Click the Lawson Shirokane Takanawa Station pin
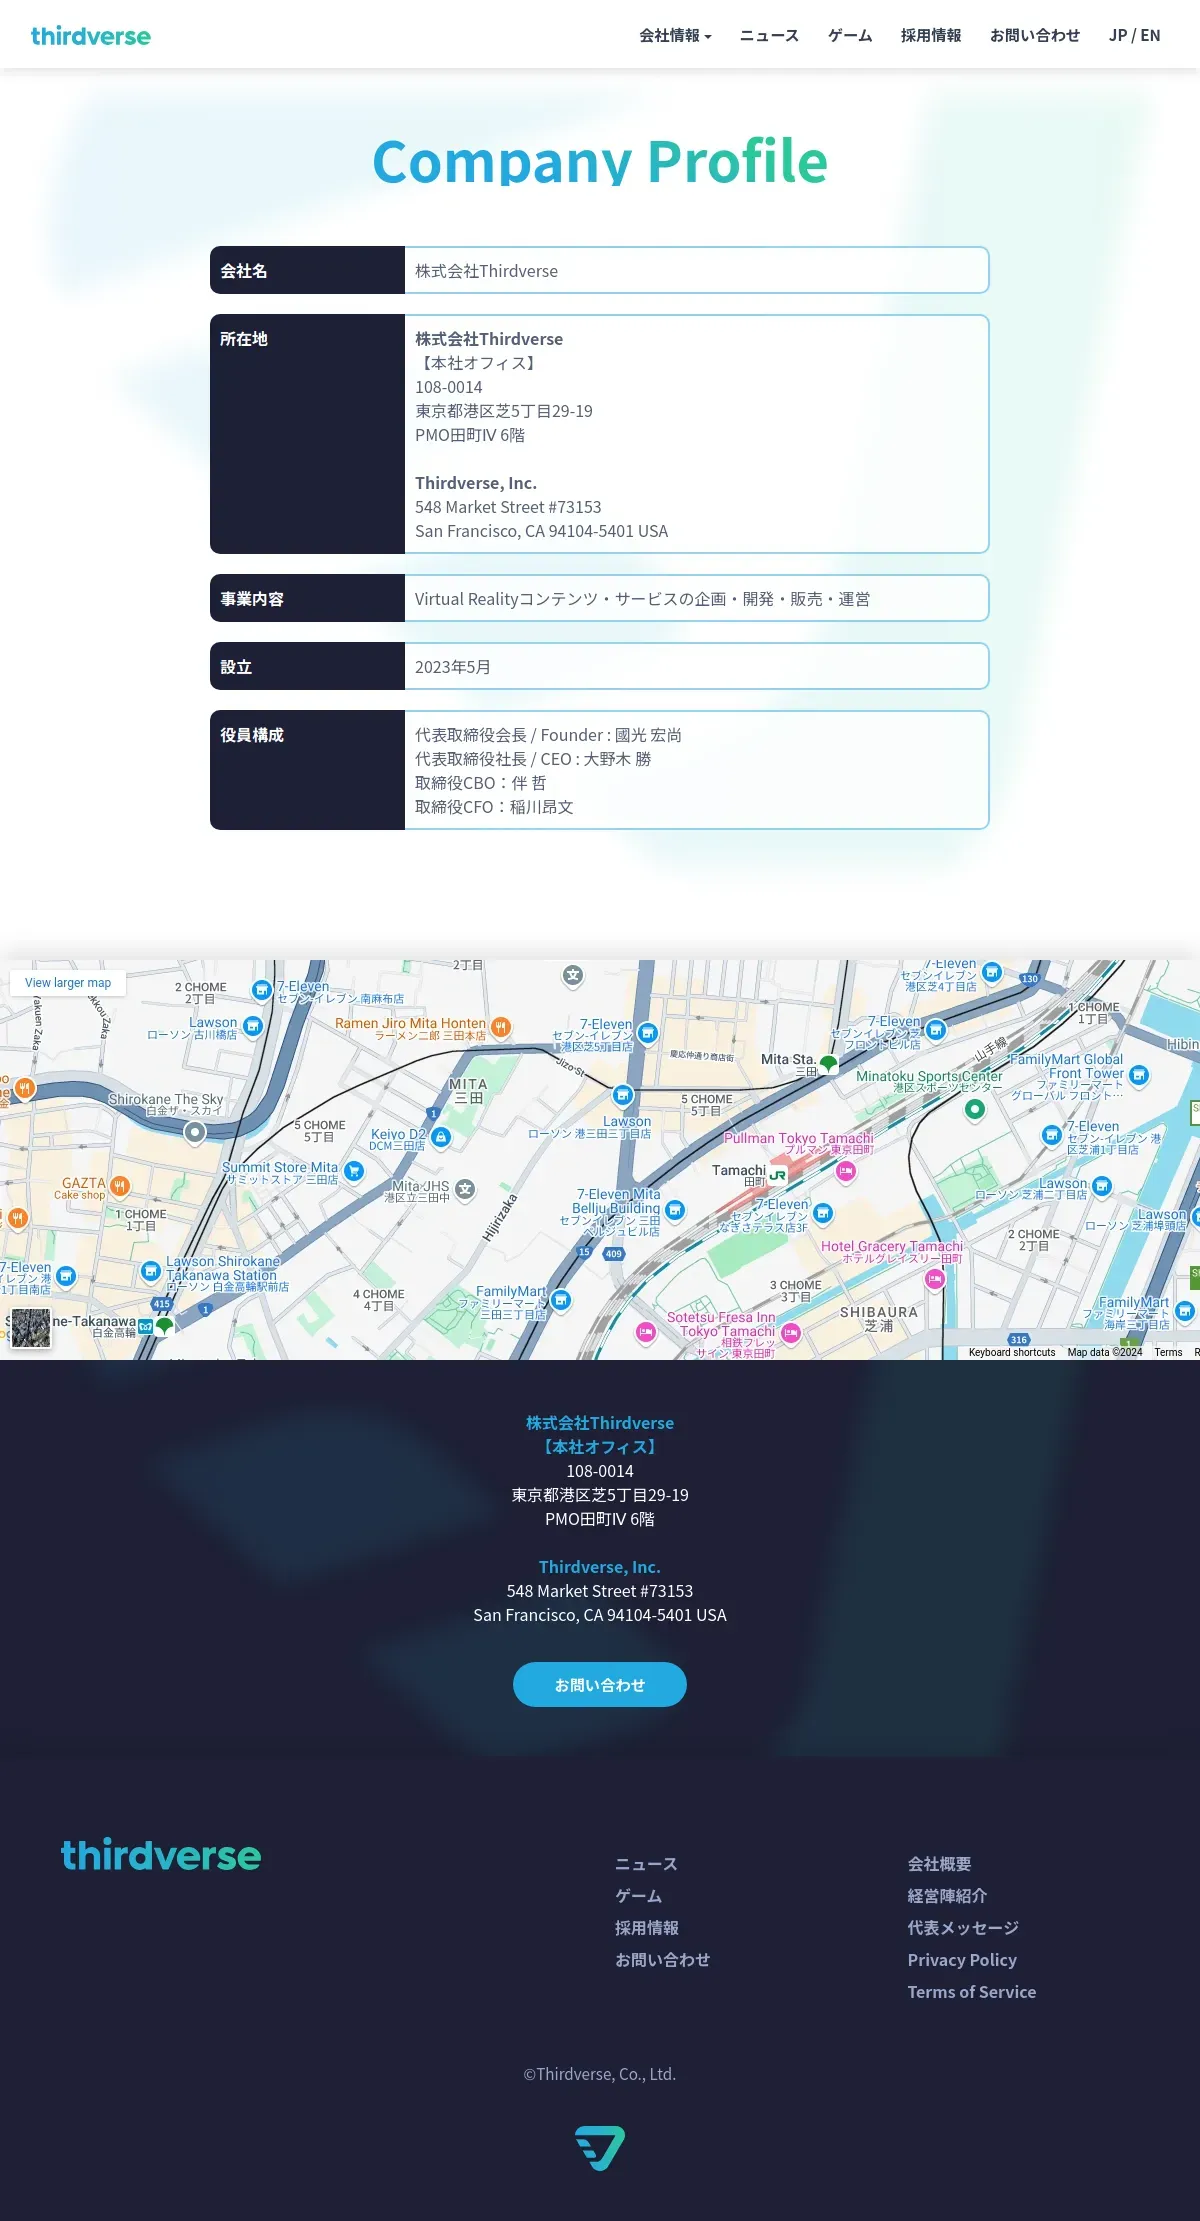This screenshot has height=2221, width=1200. point(151,1271)
